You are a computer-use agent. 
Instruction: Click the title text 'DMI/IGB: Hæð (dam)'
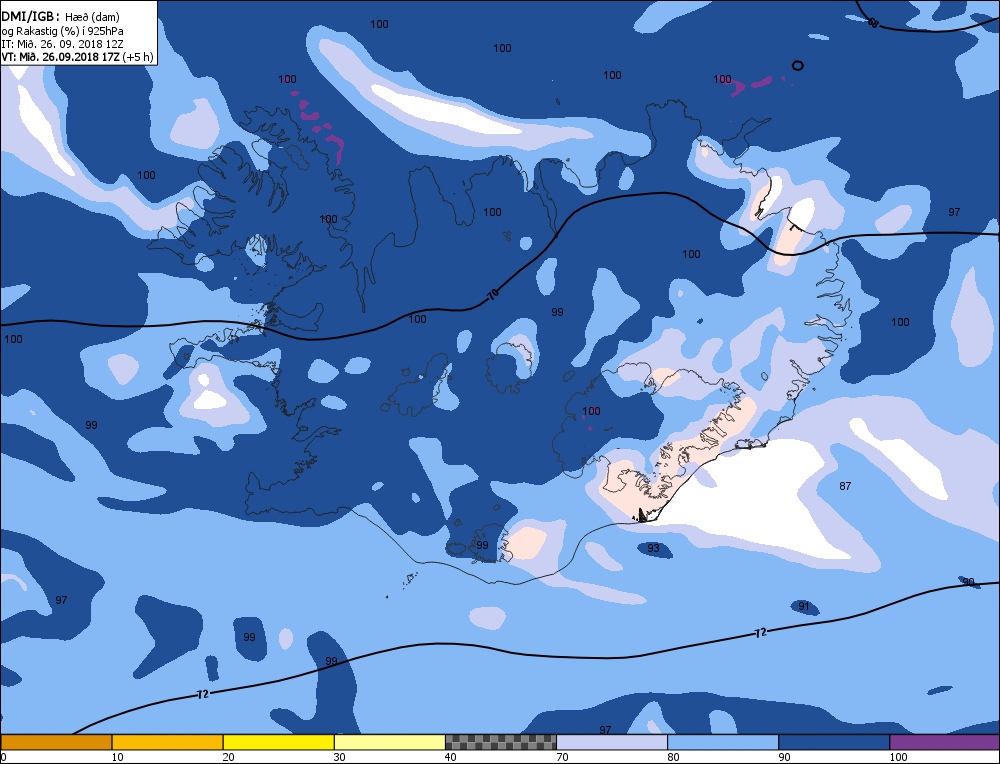(x=61, y=17)
